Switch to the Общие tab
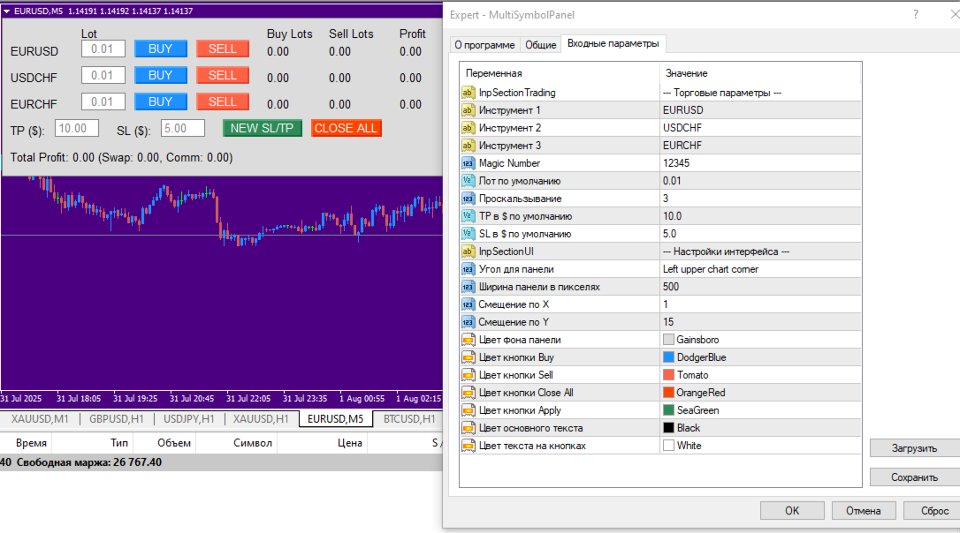This screenshot has width=960, height=533. [541, 45]
